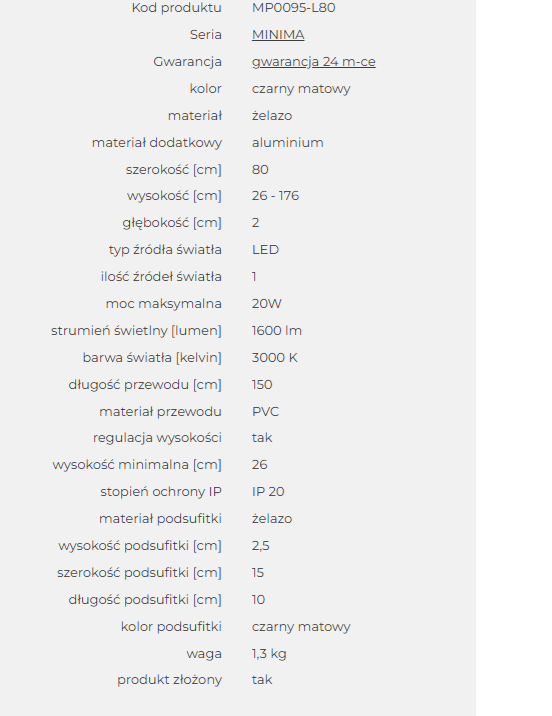Open the MINIMA series link
The width and height of the screenshot is (552, 716).
click(278, 35)
